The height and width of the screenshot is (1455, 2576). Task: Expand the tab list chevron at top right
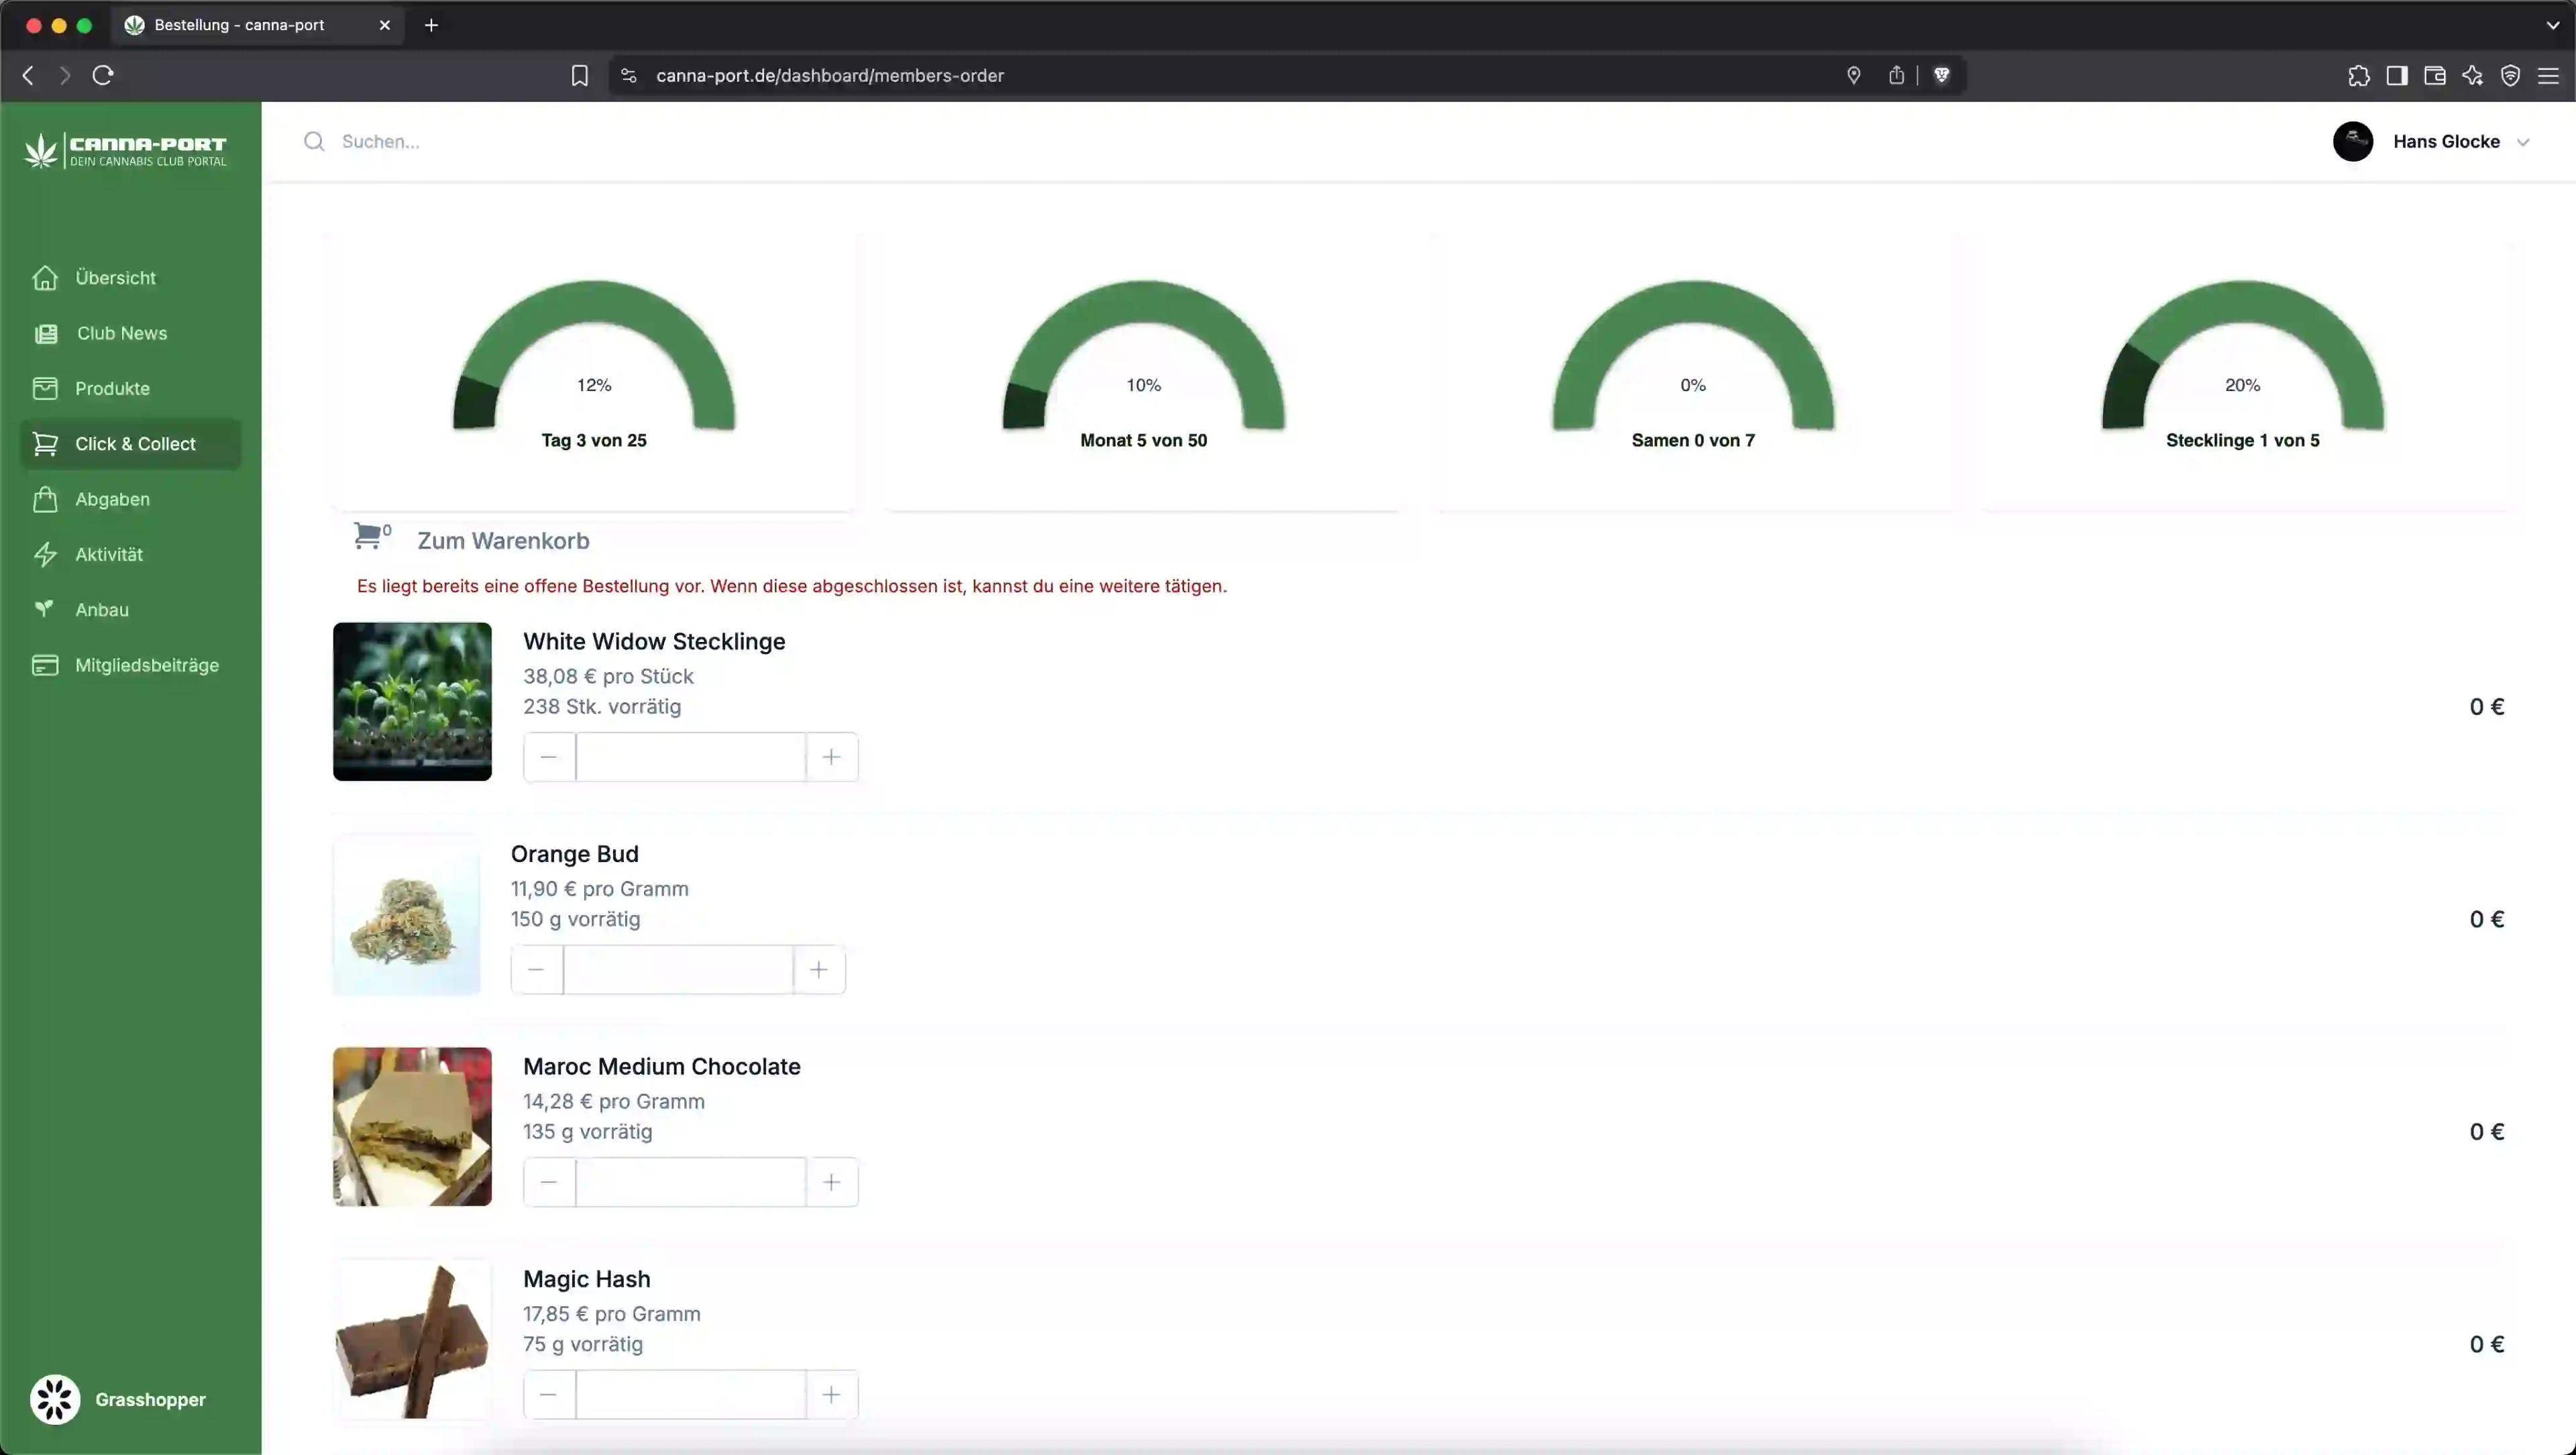[2553, 25]
